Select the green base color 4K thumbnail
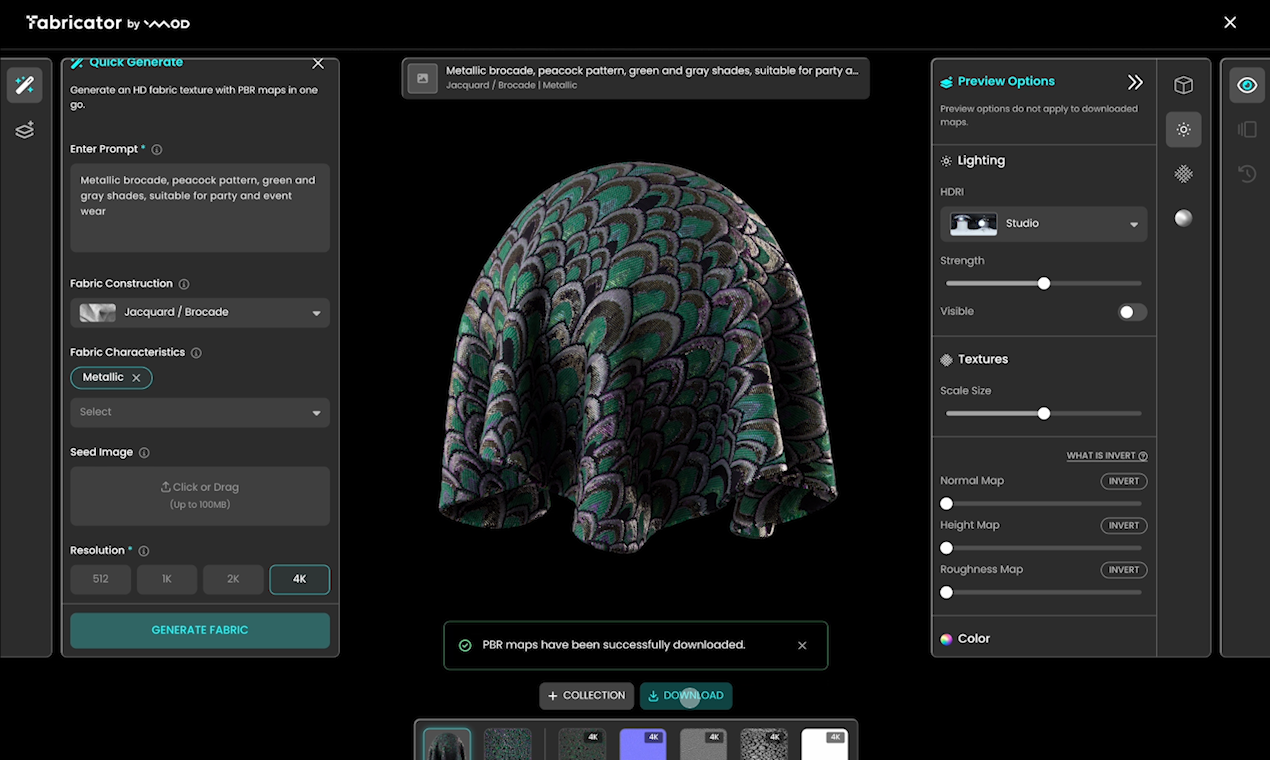Image resolution: width=1270 pixels, height=760 pixels. tap(582, 744)
